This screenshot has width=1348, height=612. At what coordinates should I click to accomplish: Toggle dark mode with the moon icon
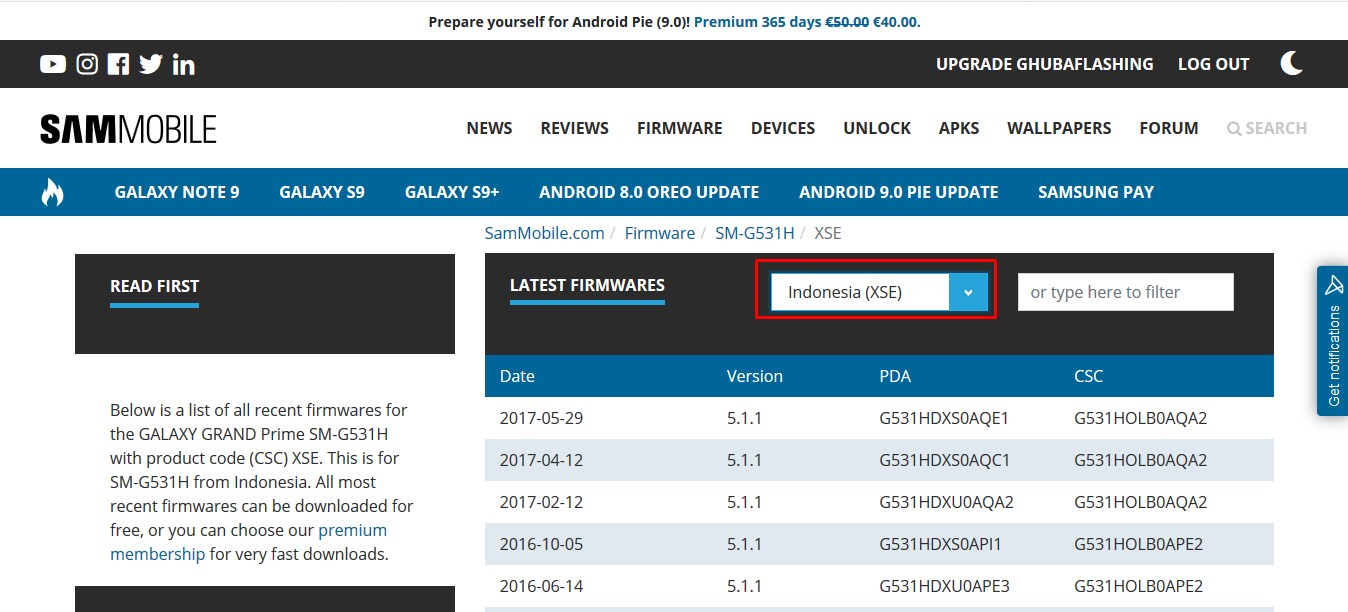1291,63
